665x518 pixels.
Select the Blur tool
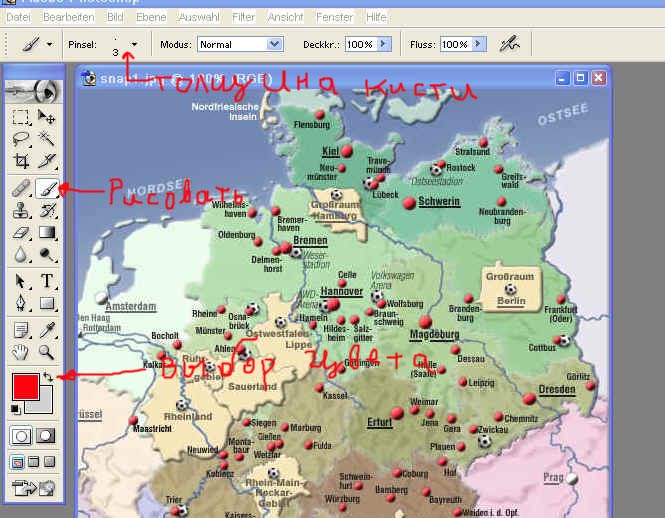pos(20,255)
